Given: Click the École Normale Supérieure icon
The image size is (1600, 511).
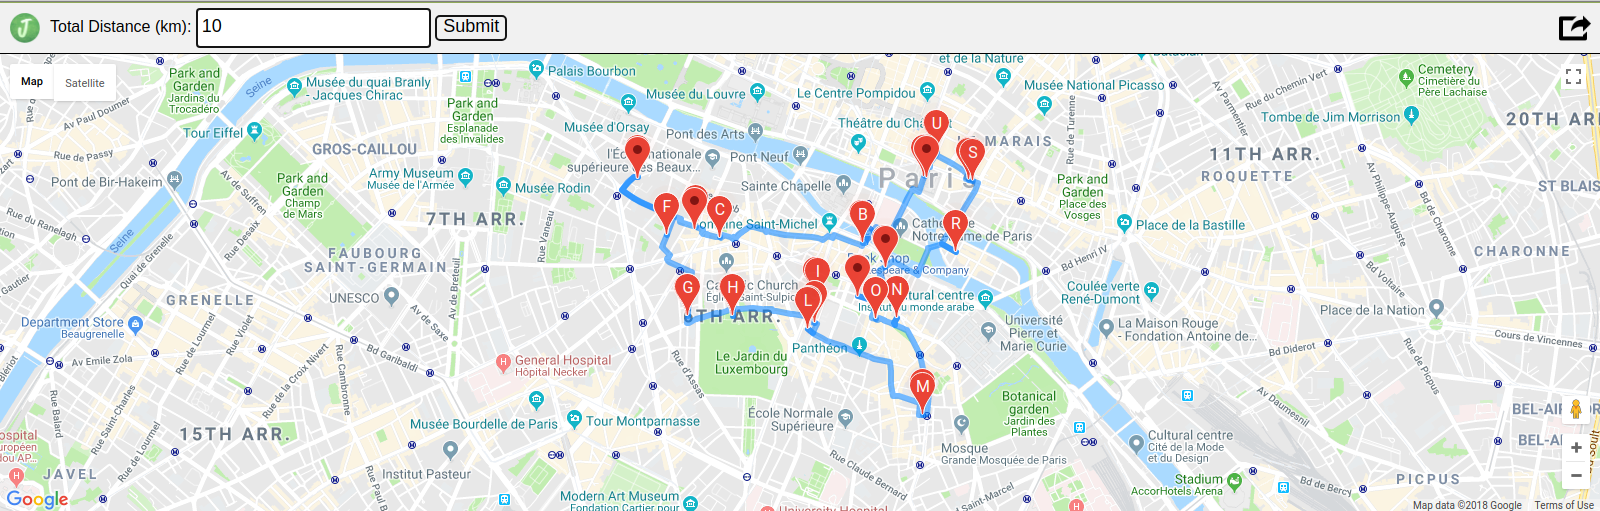Looking at the screenshot, I should [x=846, y=416].
